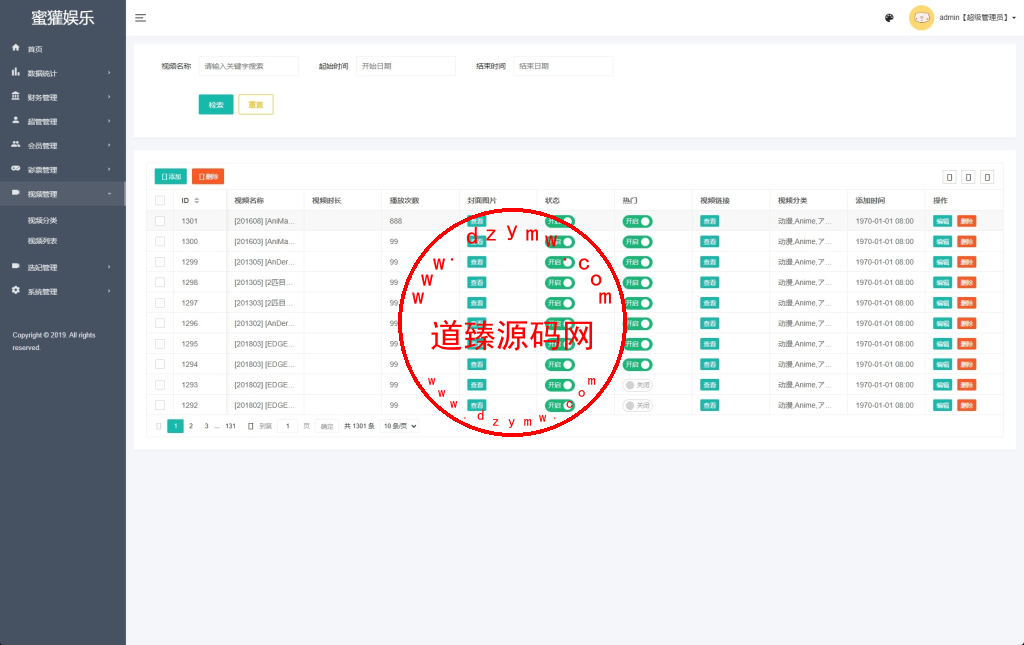
Task: View the 视频链接 for row 1297
Action: [x=710, y=303]
